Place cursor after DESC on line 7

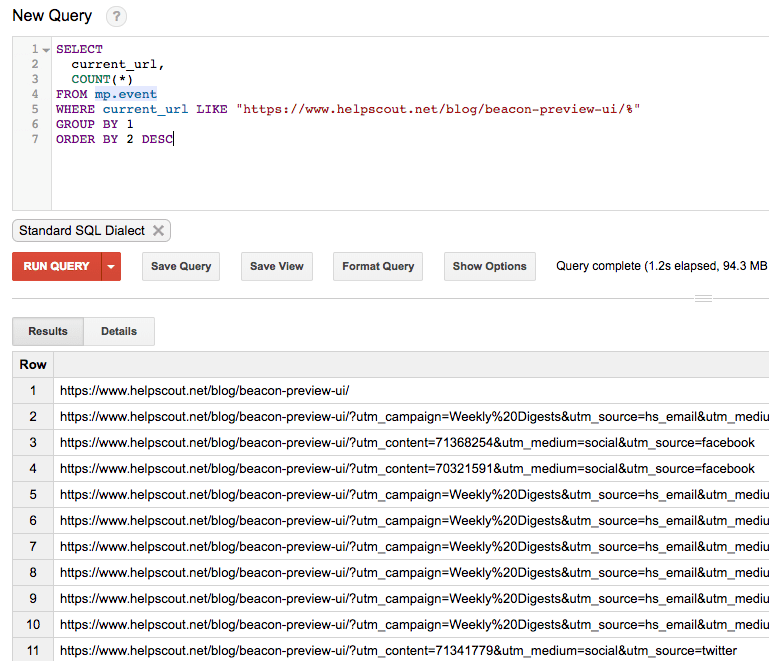coord(174,139)
